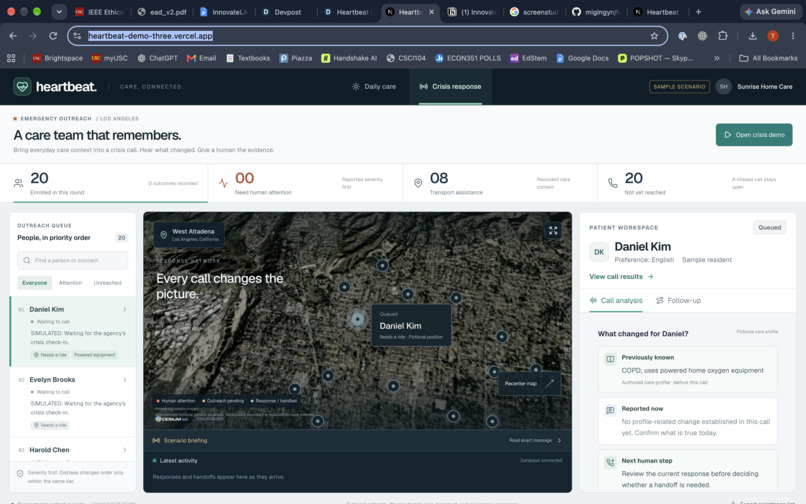Open the Call analysis tab

point(616,300)
